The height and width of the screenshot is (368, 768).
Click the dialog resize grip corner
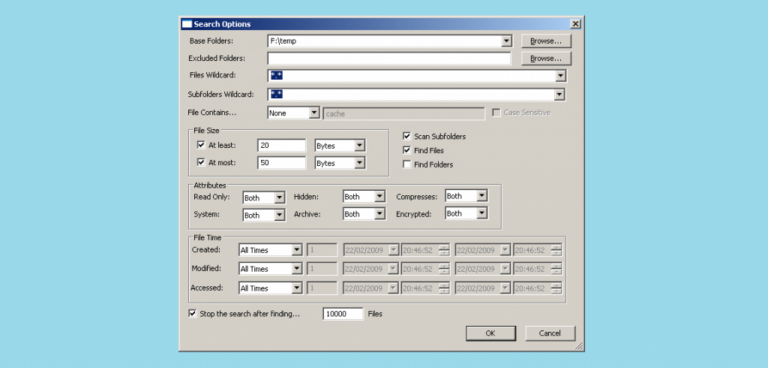[x=579, y=346]
